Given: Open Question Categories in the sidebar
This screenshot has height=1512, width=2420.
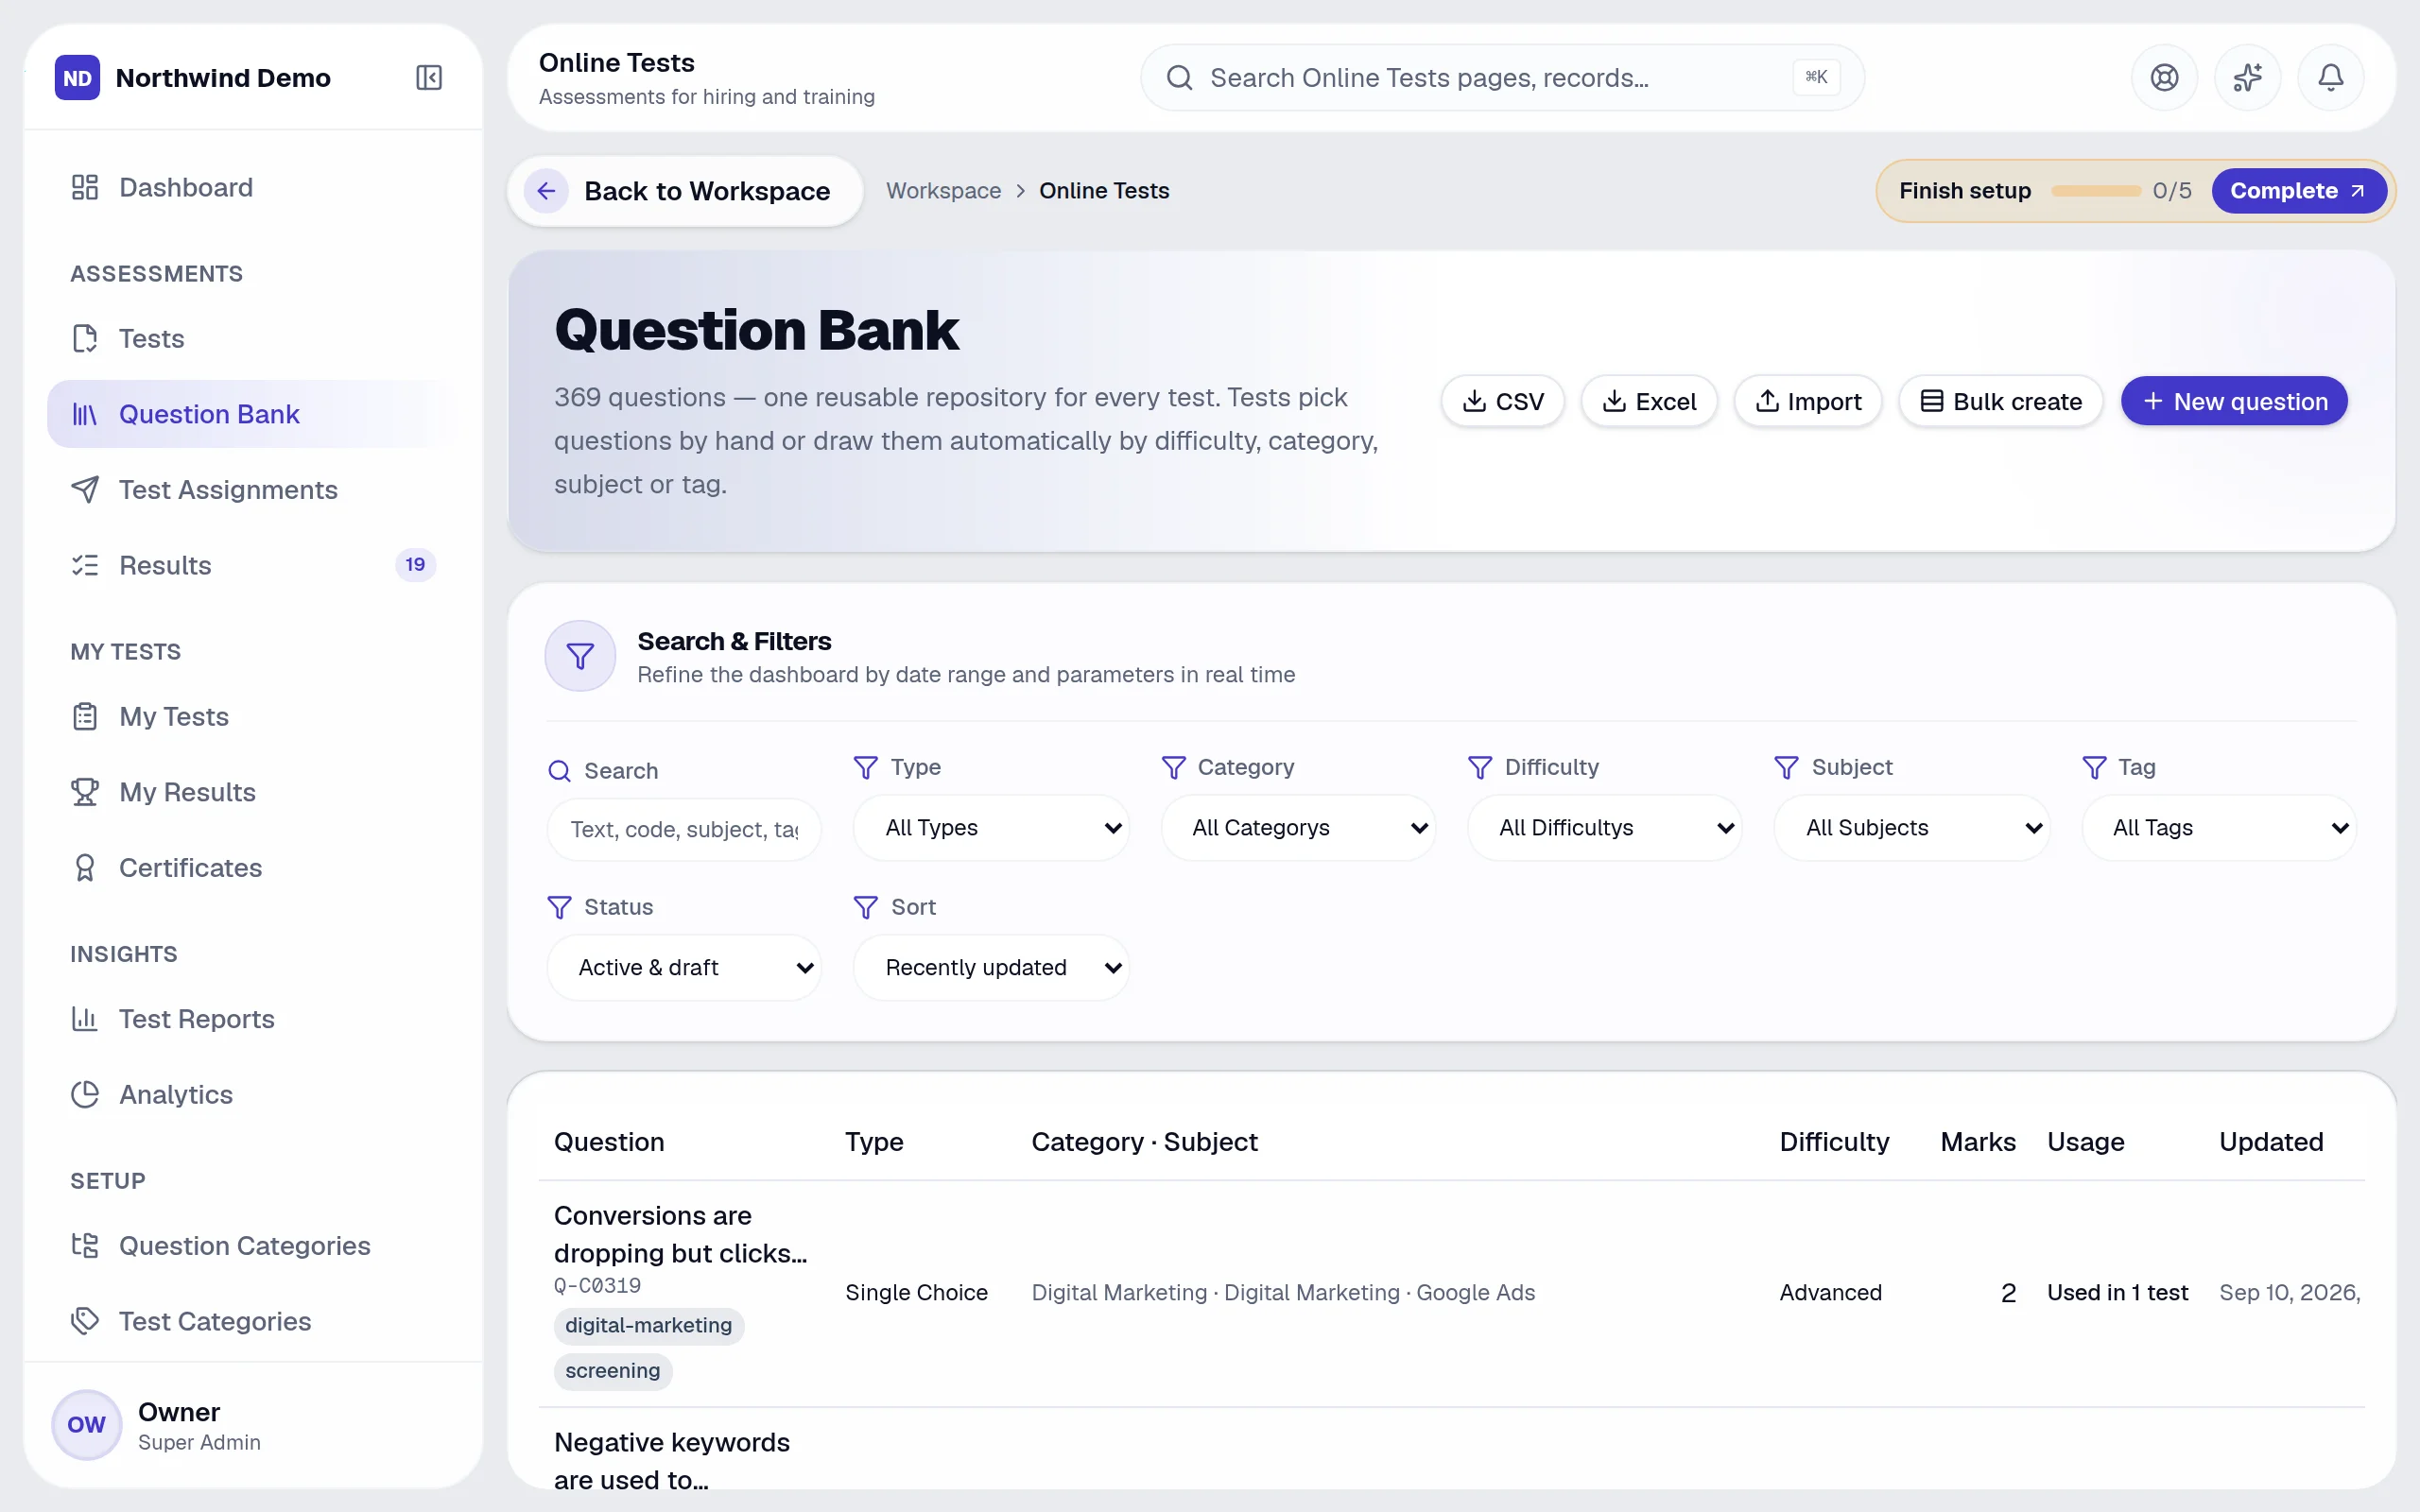Looking at the screenshot, I should click(253, 1246).
